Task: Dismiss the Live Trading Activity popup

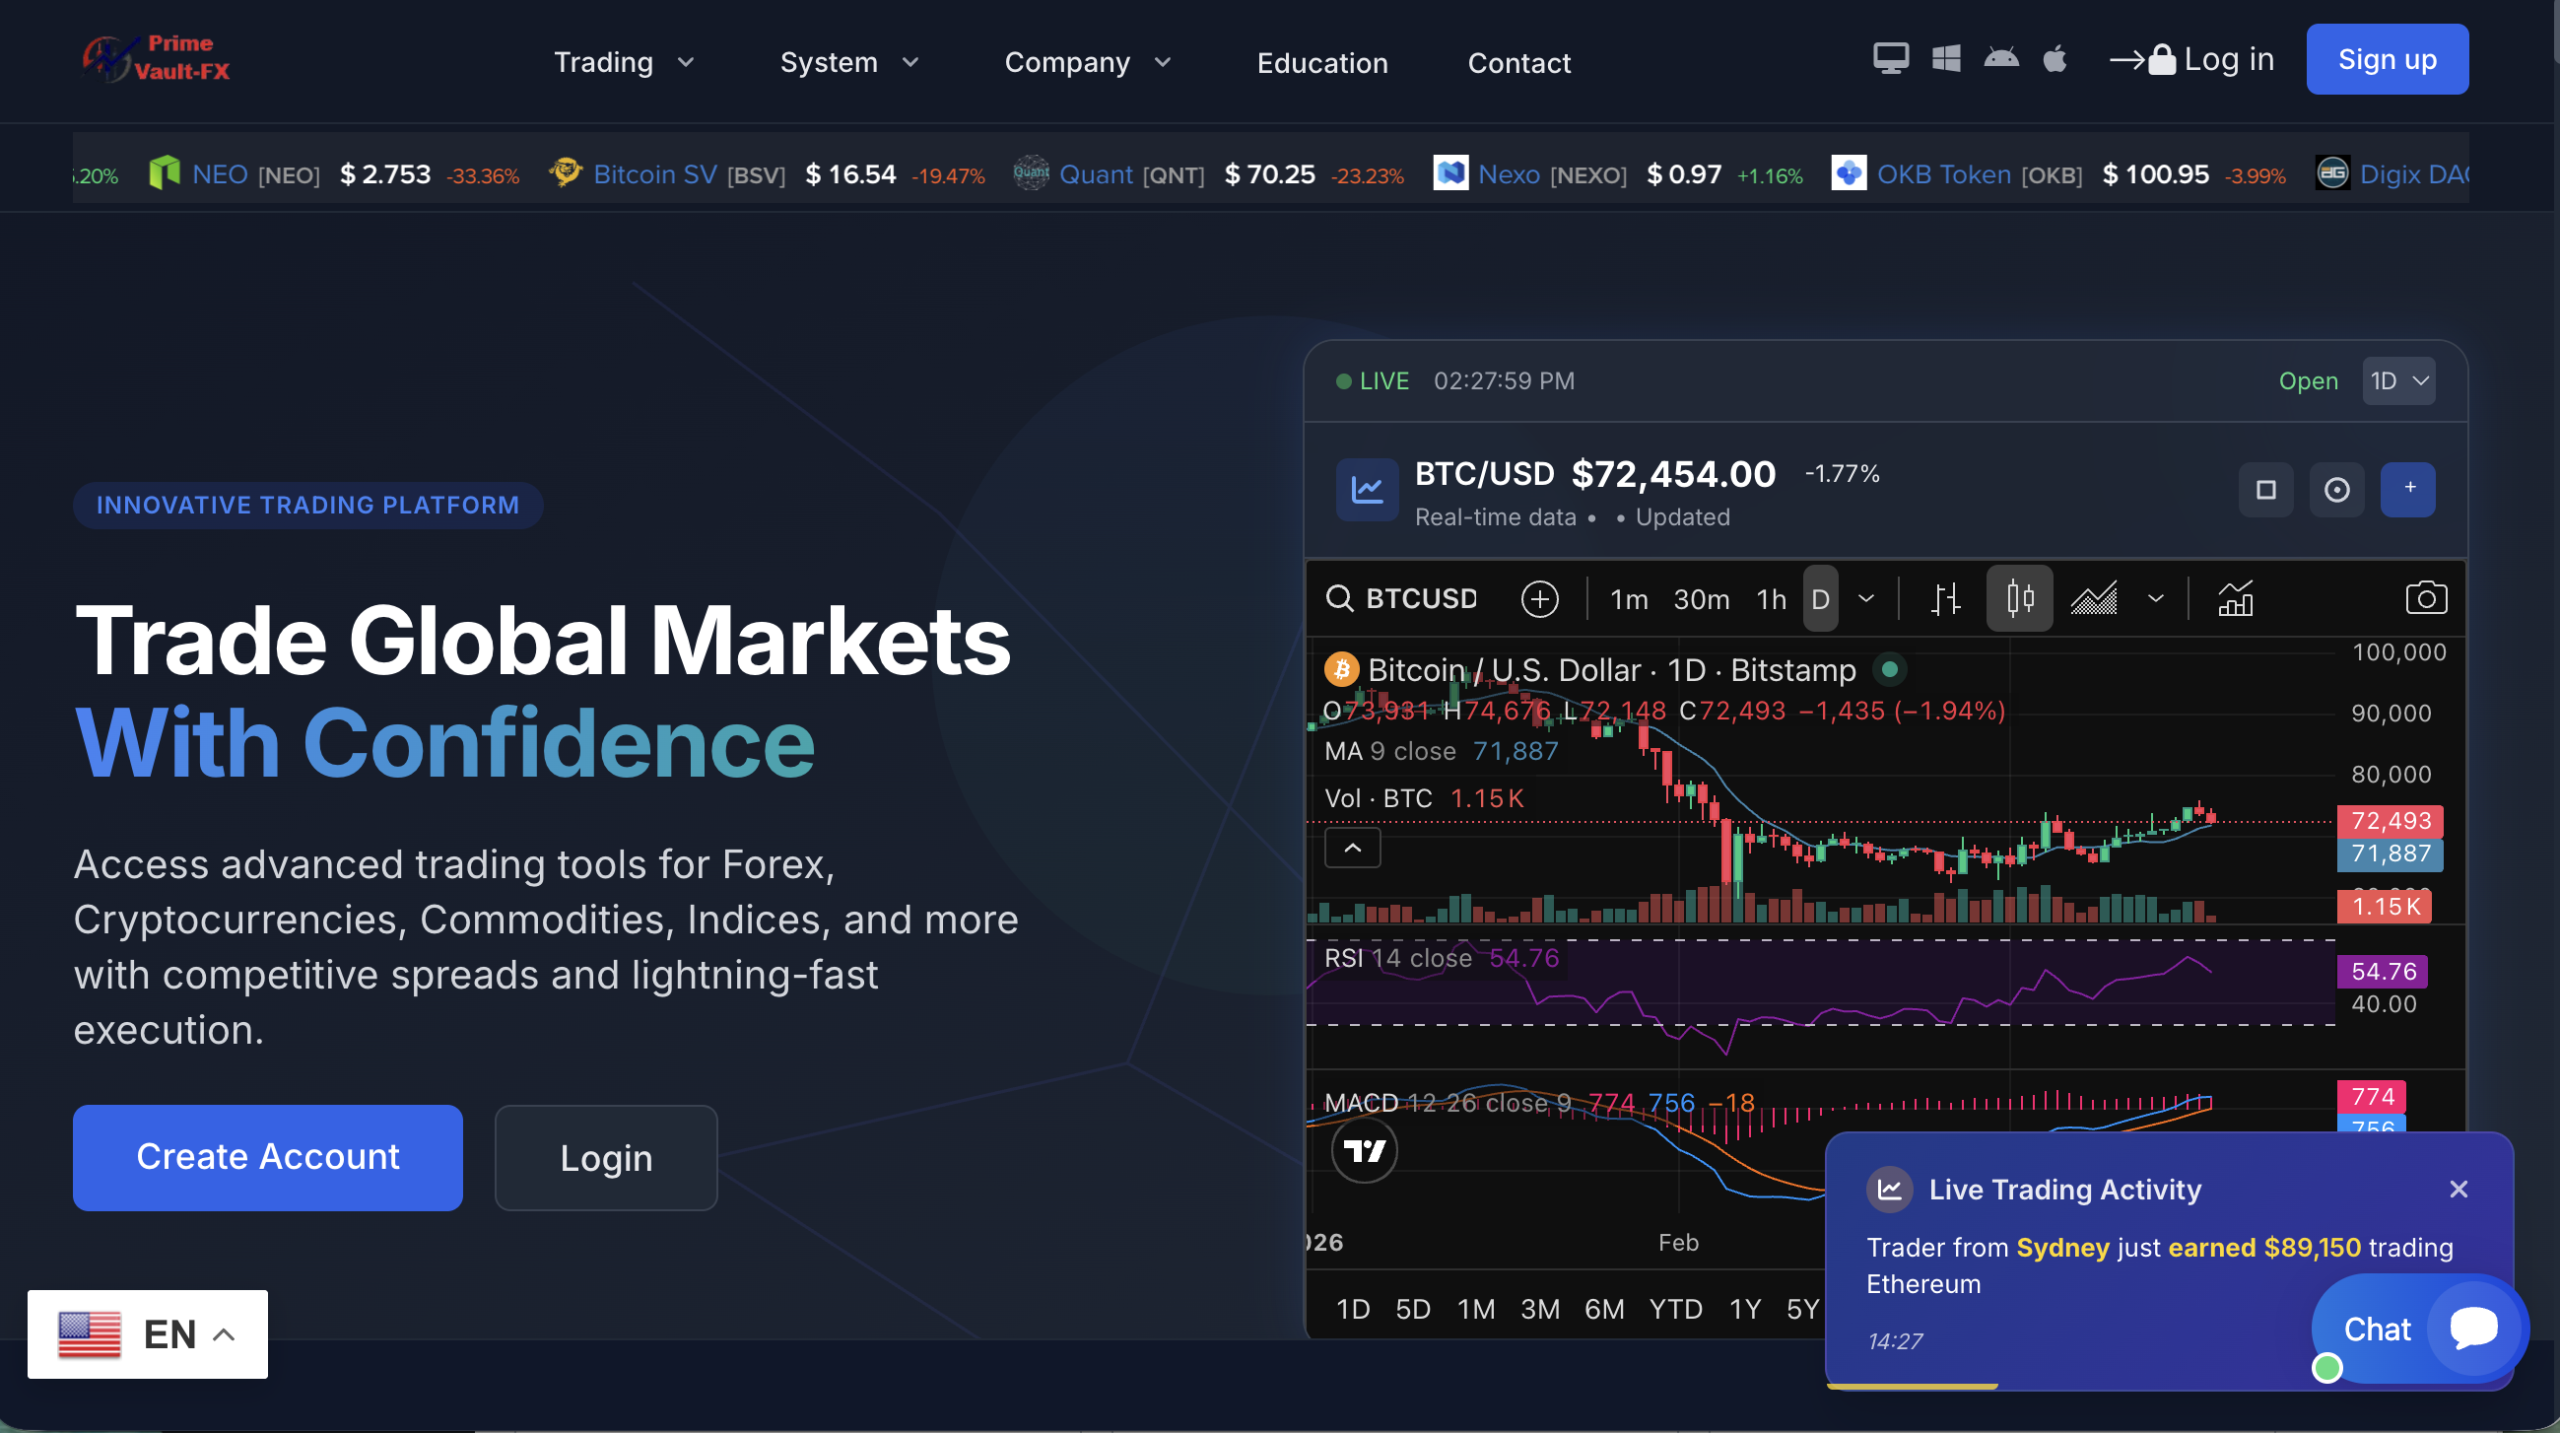Action: click(x=2459, y=1189)
